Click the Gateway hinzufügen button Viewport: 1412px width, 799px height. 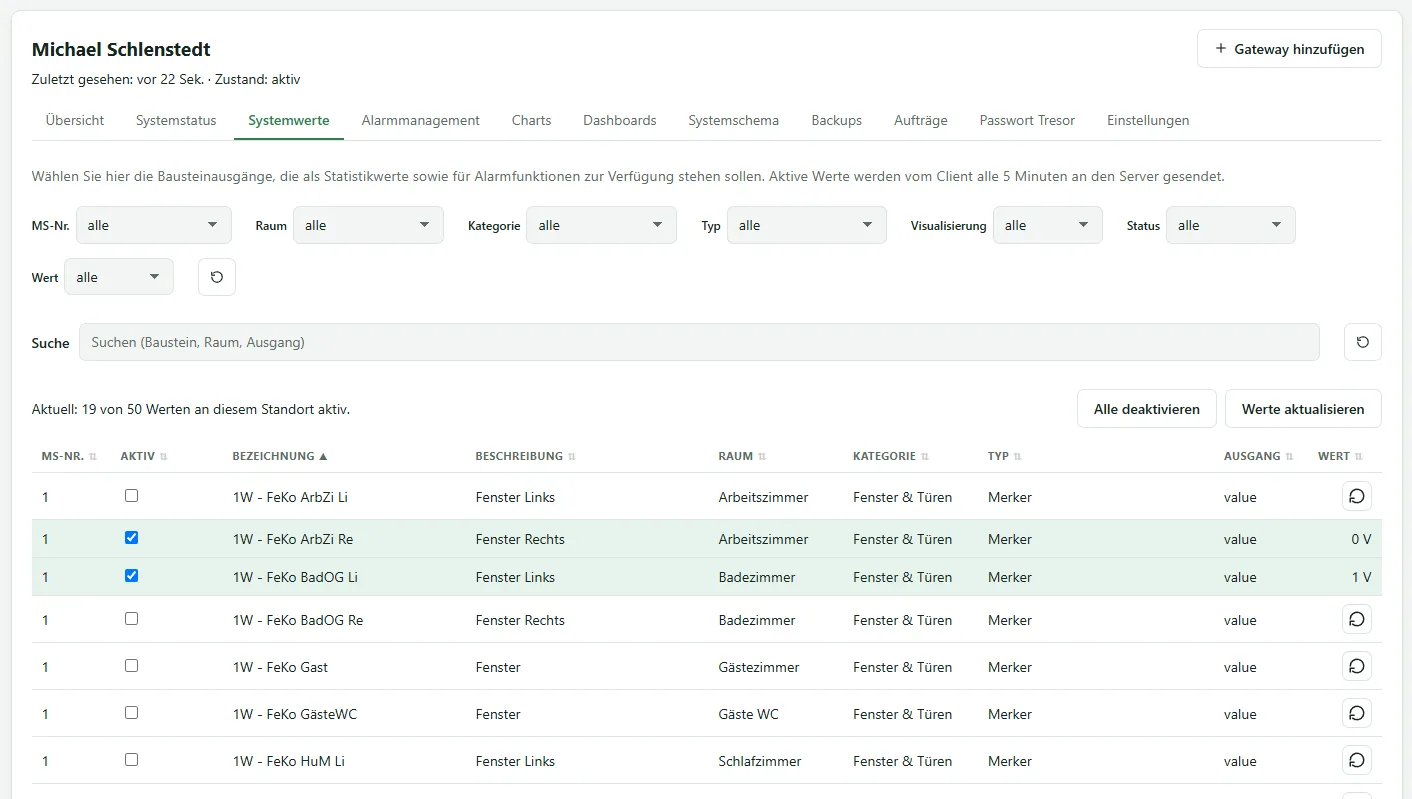click(1289, 49)
